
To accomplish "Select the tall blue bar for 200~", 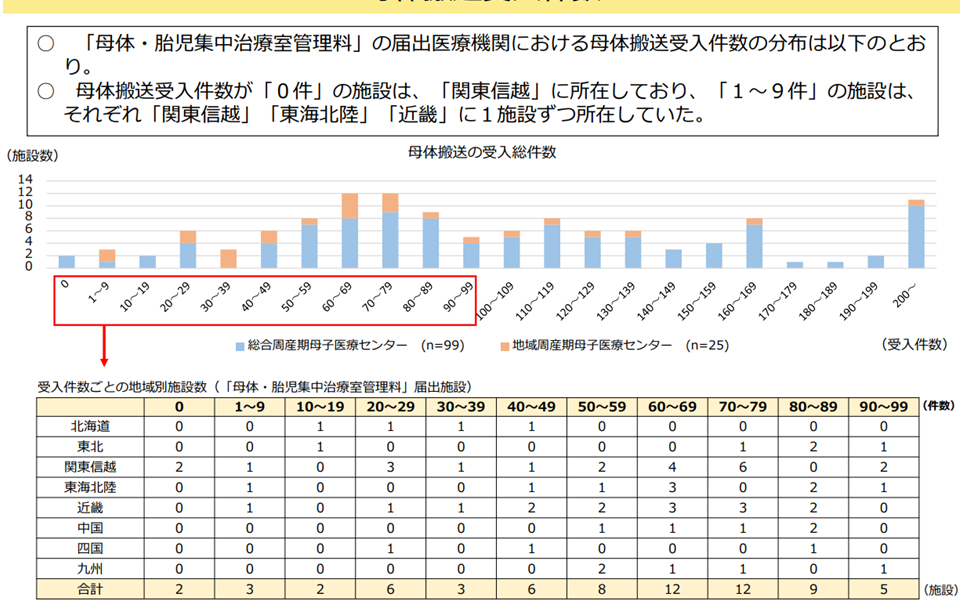I will click(915, 237).
